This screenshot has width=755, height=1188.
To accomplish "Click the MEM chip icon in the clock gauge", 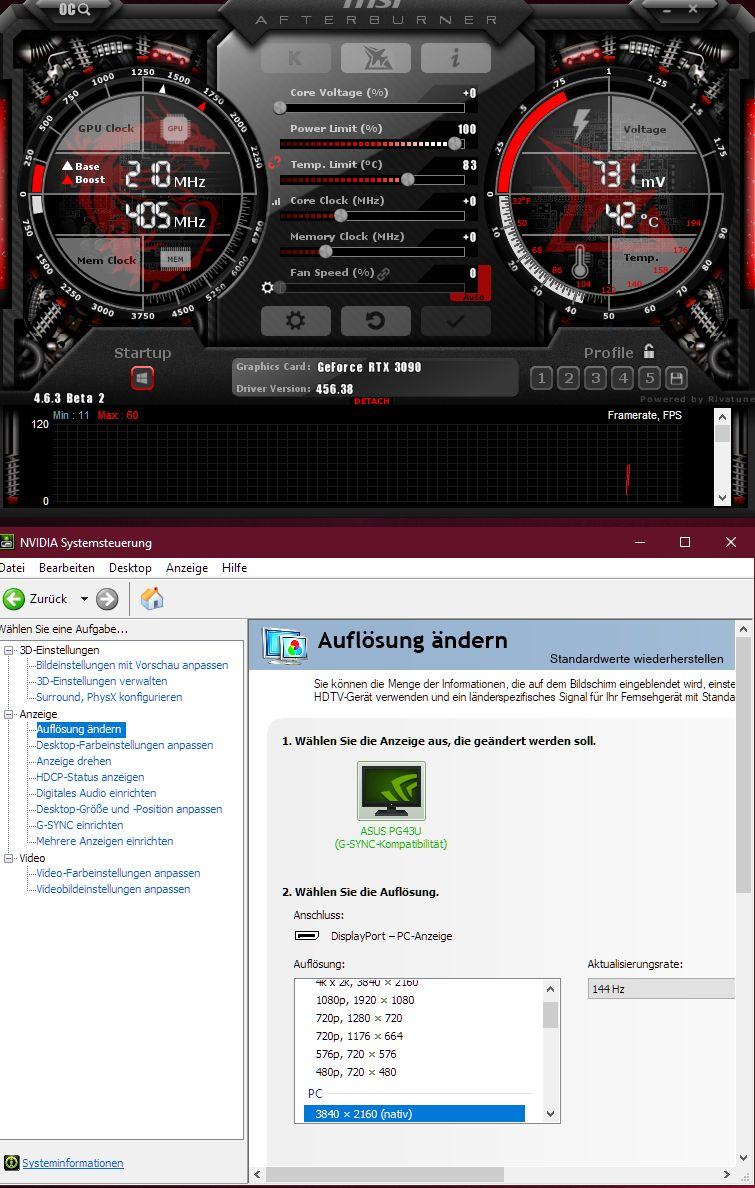I will pos(175,259).
